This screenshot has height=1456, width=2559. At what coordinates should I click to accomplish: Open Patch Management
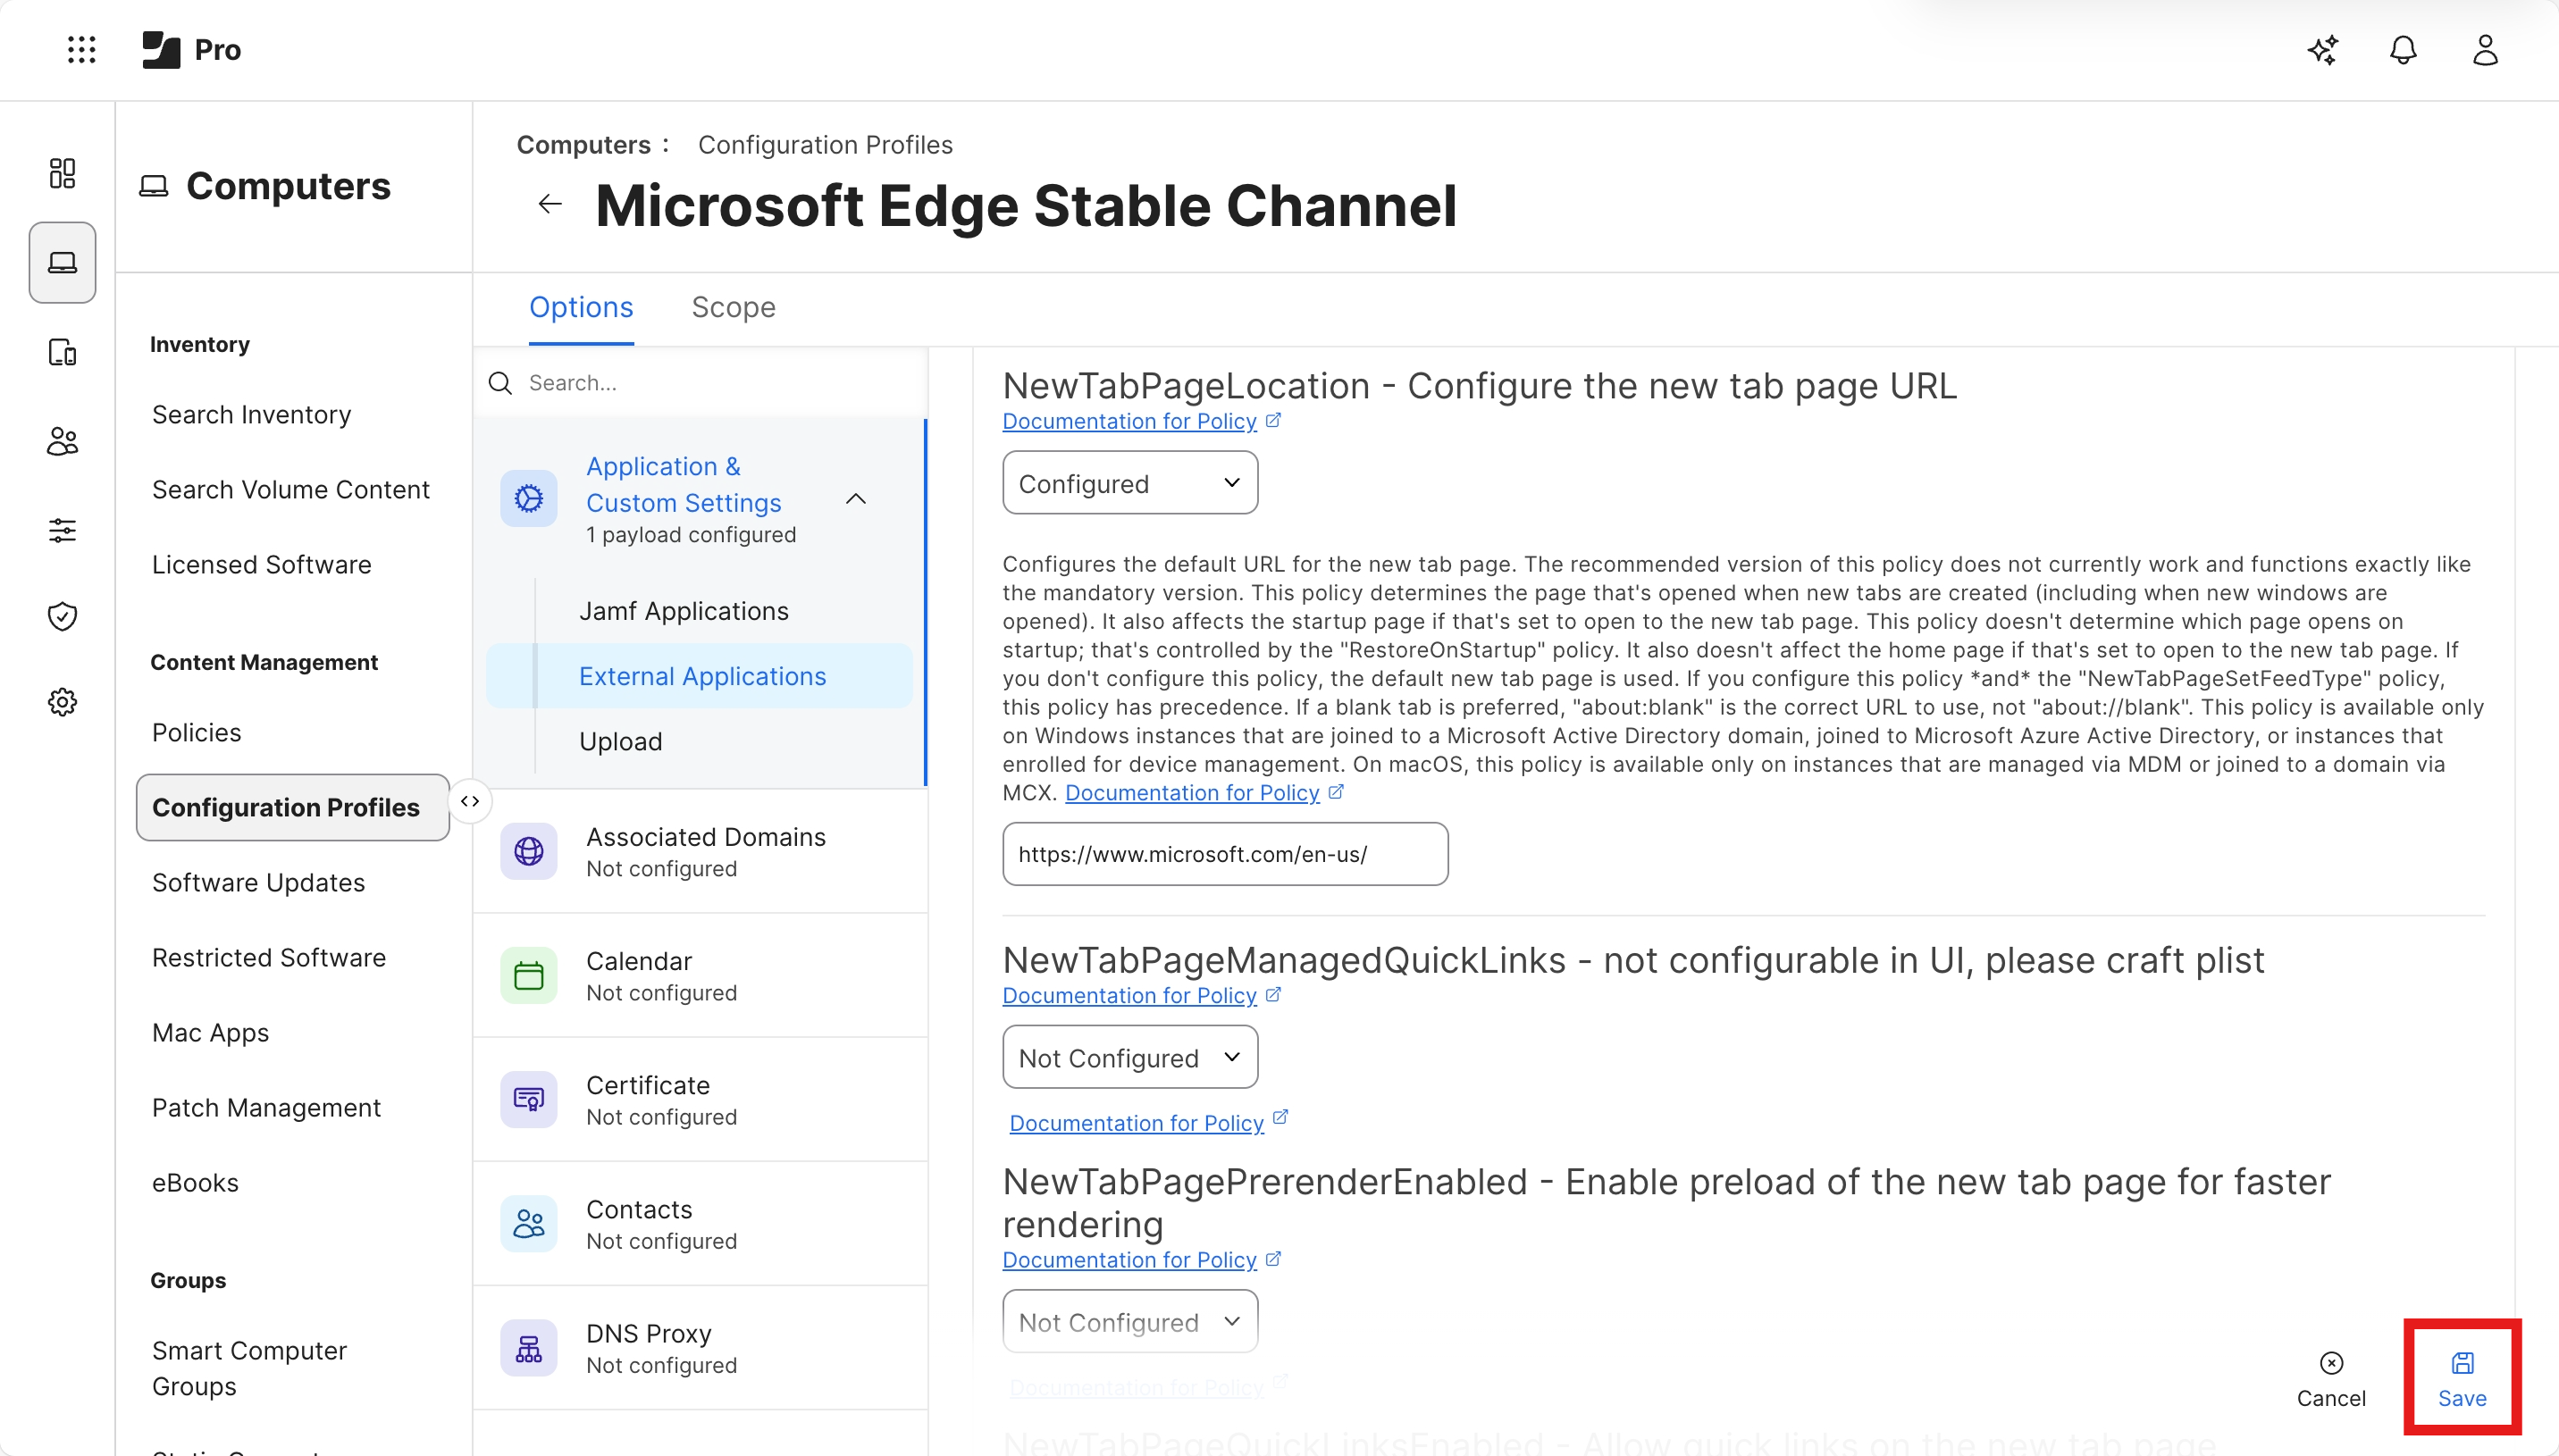(267, 1108)
